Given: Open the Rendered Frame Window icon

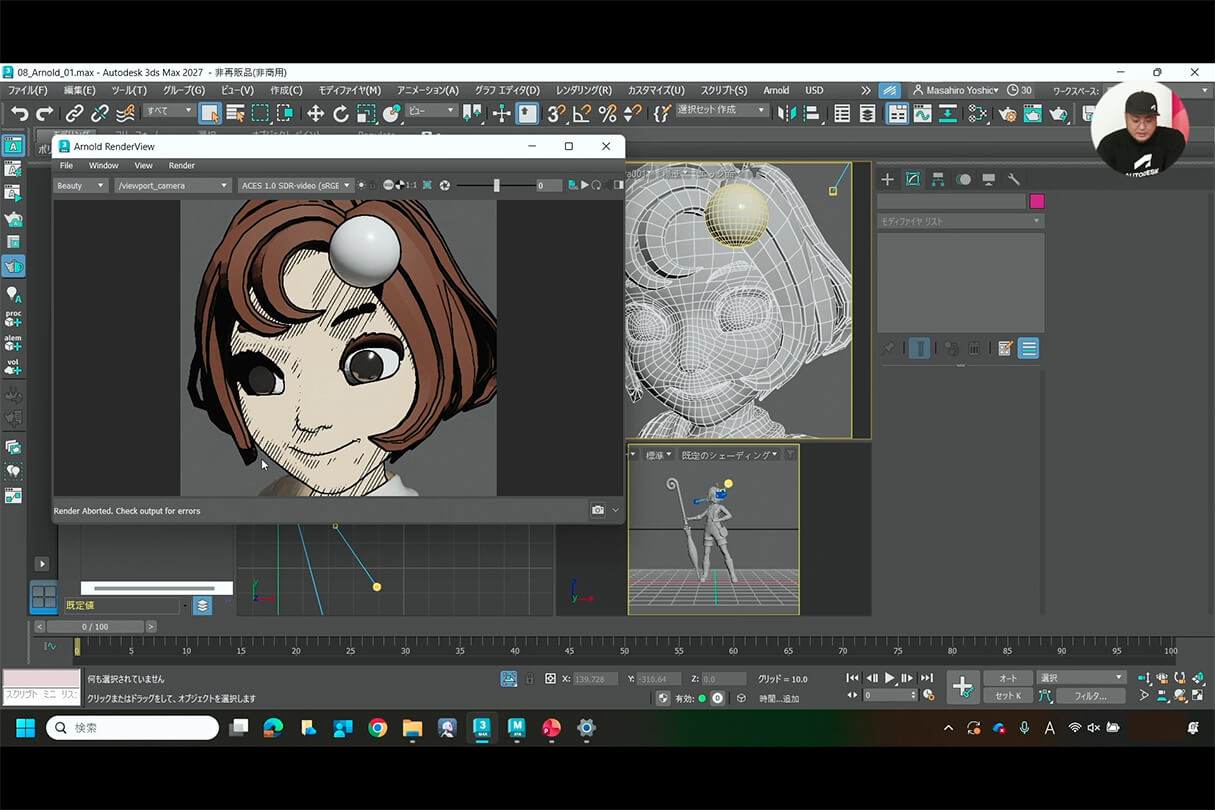Looking at the screenshot, I should pos(1032,113).
